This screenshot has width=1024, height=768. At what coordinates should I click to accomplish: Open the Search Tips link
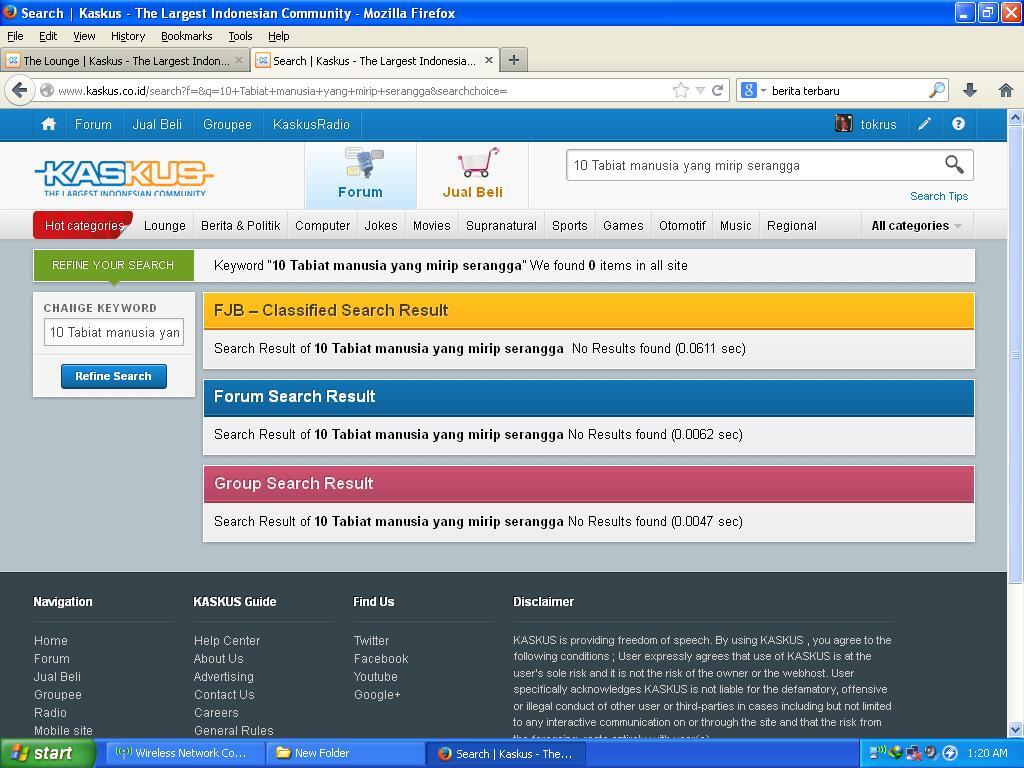coord(938,196)
